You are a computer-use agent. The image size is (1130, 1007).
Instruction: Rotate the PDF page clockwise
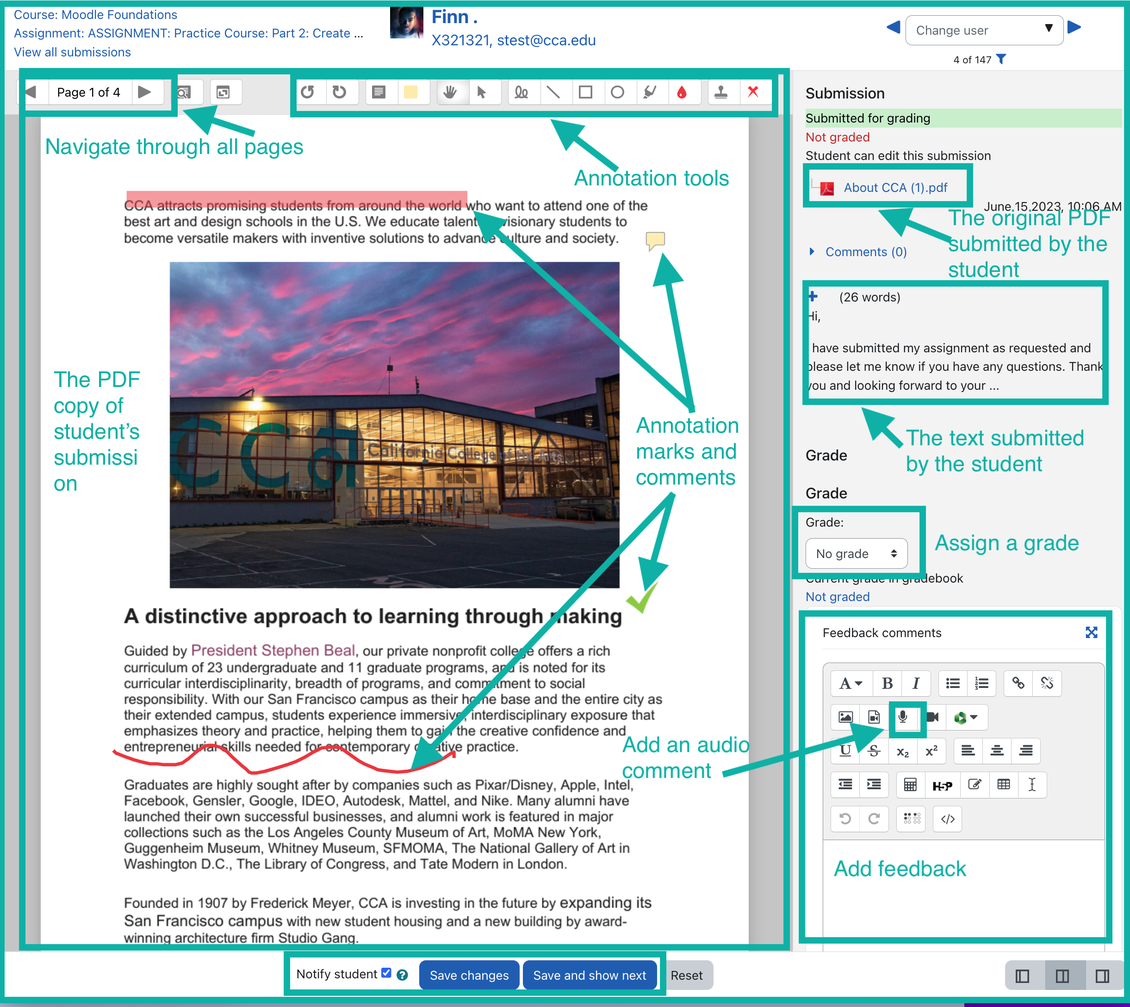point(341,92)
